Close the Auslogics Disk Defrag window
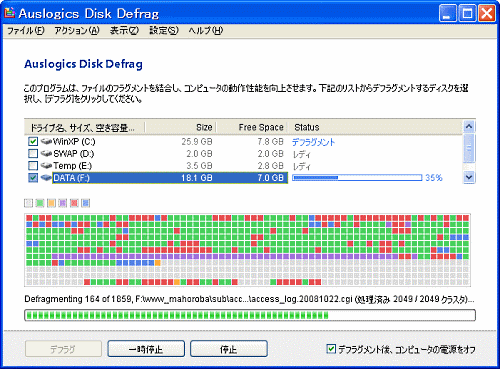500x369 pixels. (487, 14)
